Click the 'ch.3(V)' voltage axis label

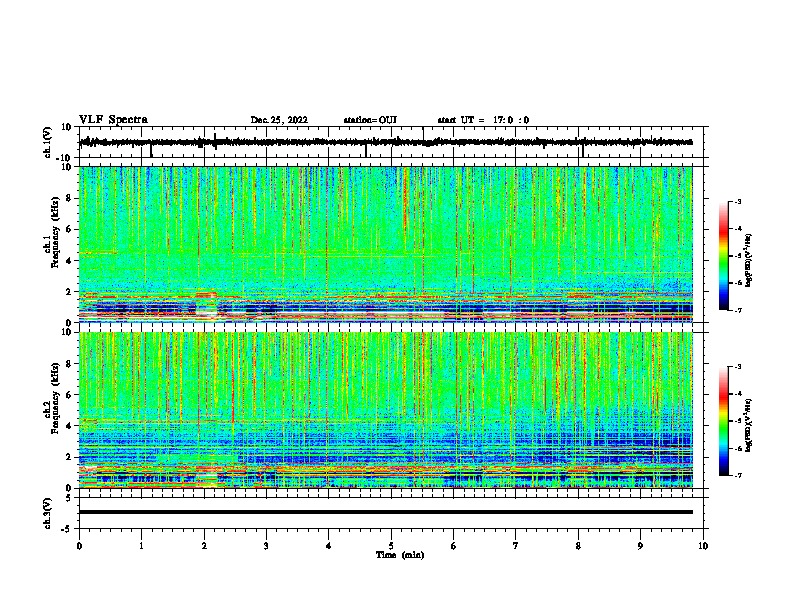pos(48,513)
